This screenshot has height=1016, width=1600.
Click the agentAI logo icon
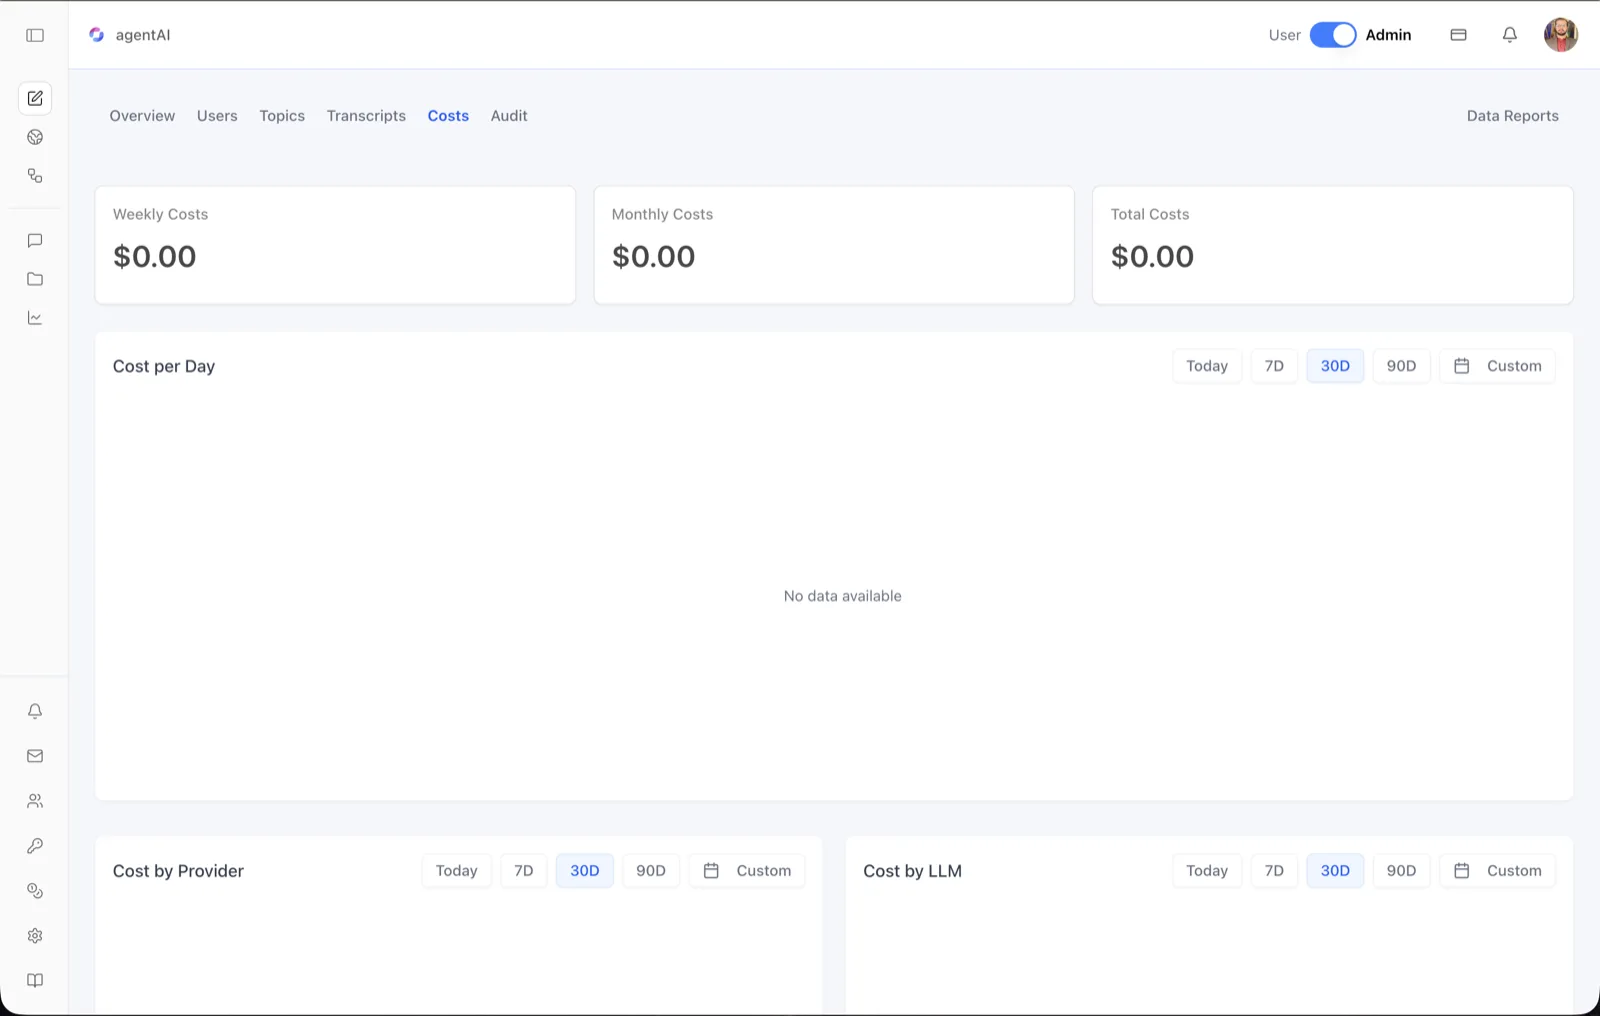(96, 35)
